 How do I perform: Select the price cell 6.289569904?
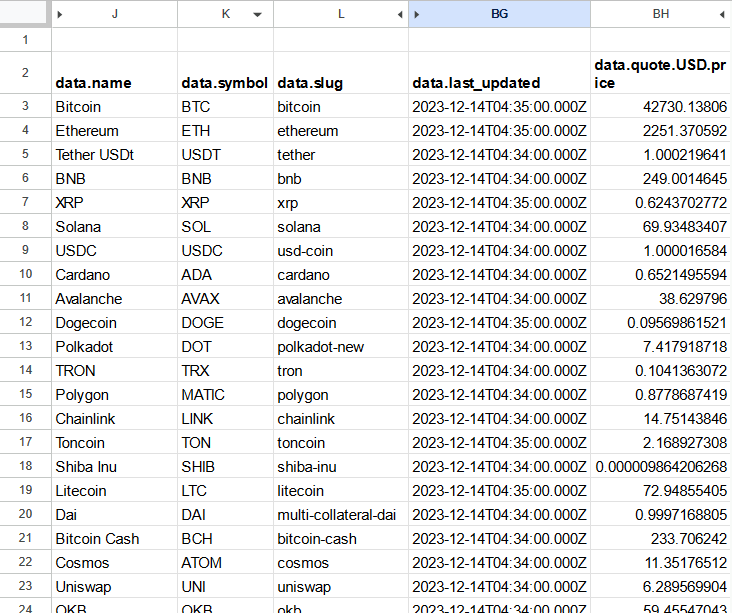coord(661,587)
